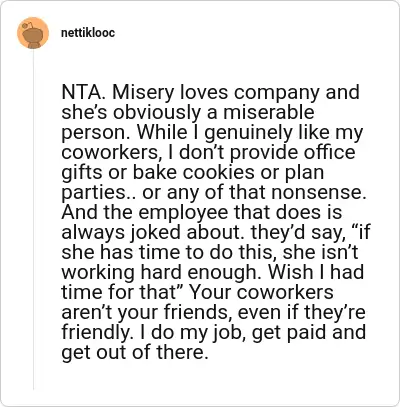Collapse the comment using the vertical thread line
The width and height of the screenshot is (400, 407).
(33, 220)
